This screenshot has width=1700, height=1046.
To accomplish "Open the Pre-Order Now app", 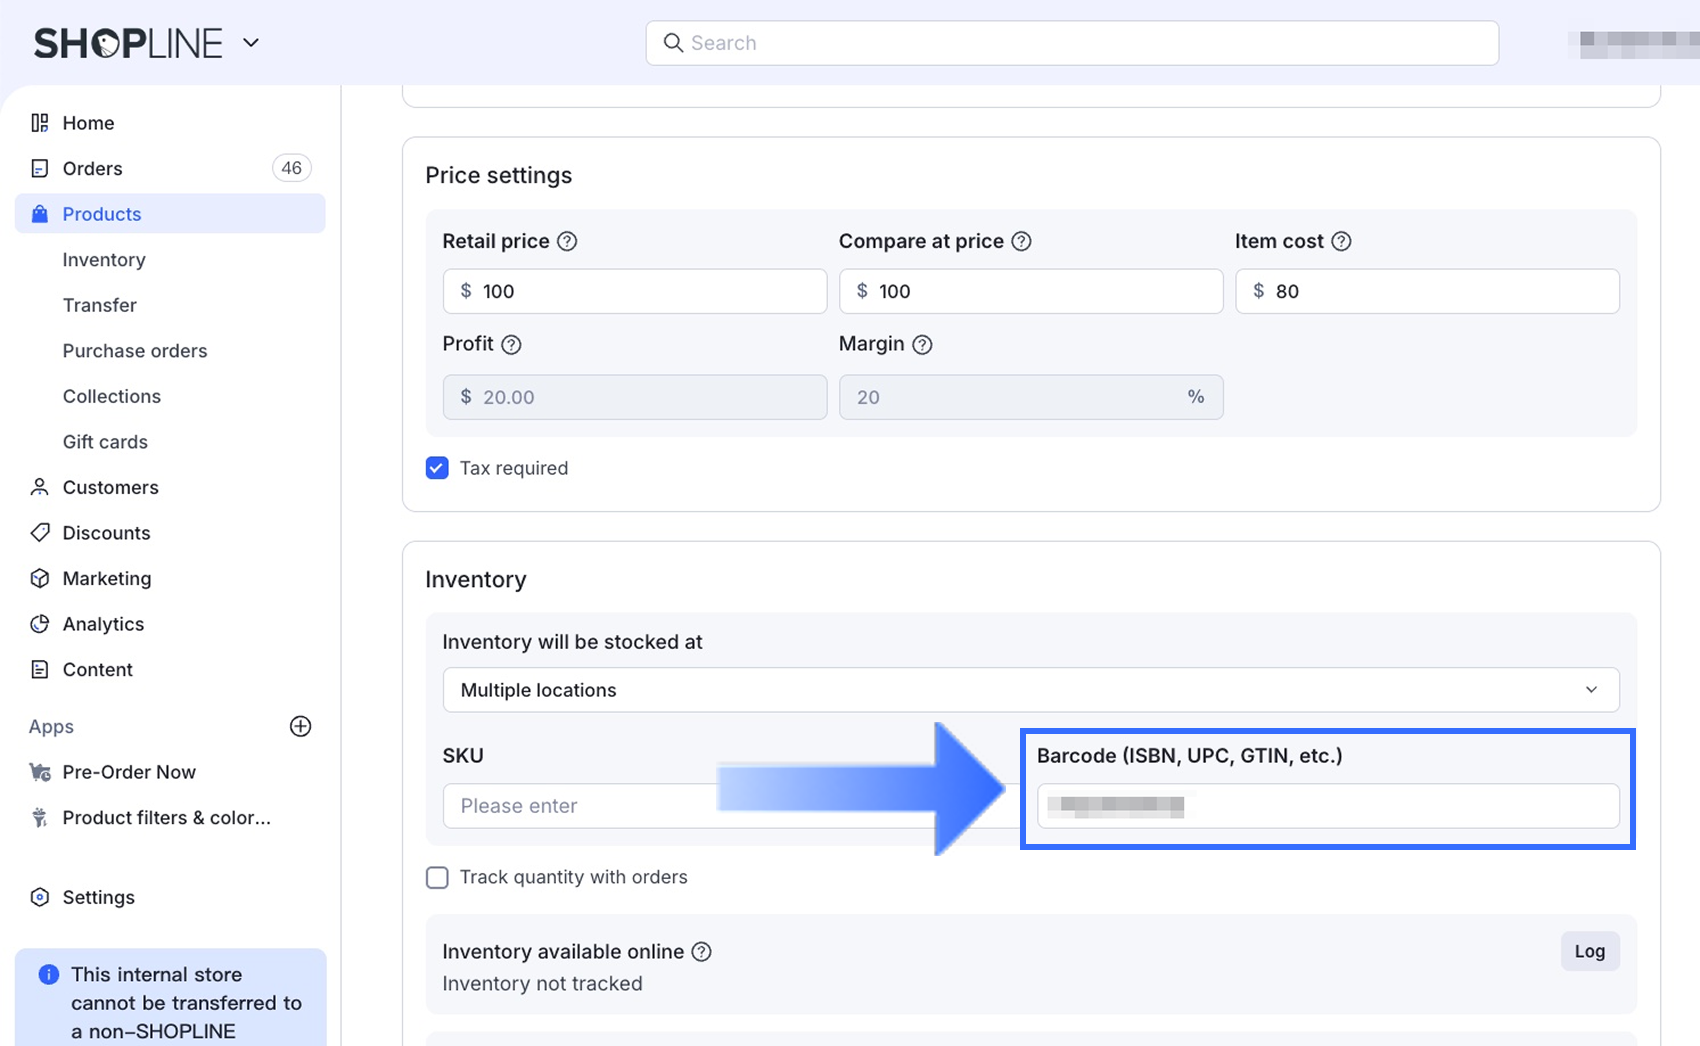I will 129,772.
